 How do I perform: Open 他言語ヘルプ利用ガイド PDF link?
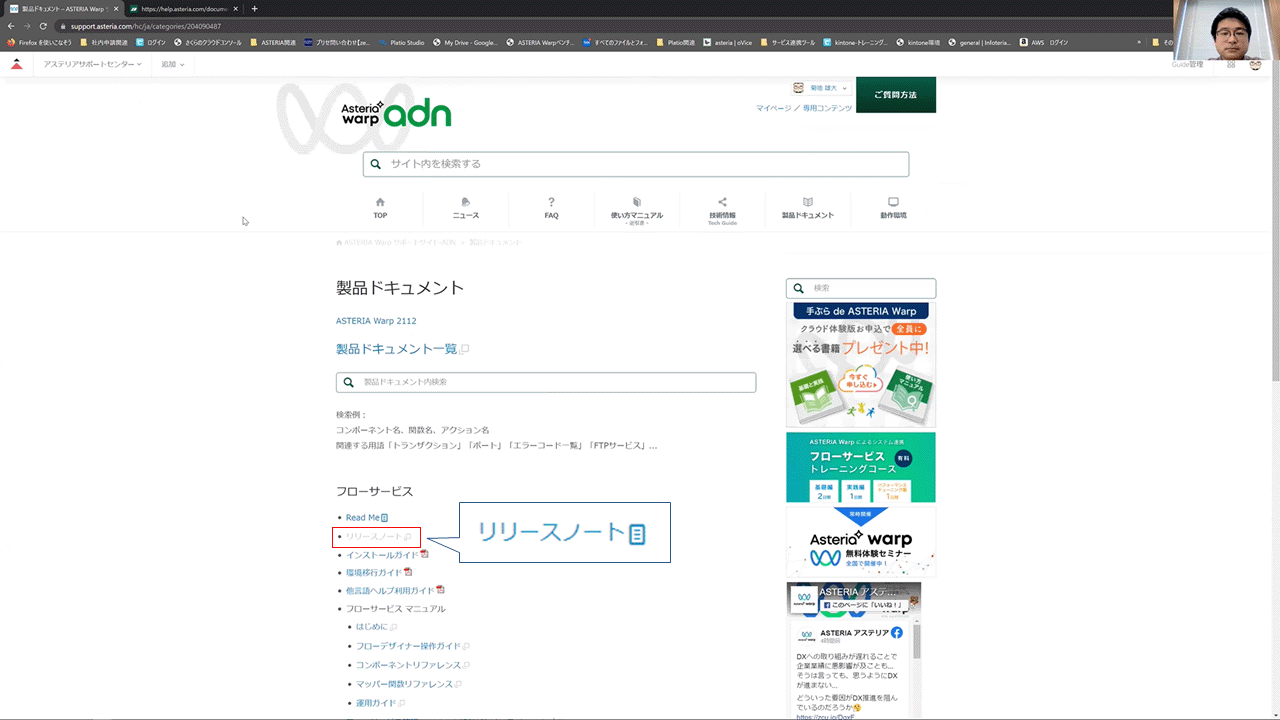pos(390,591)
